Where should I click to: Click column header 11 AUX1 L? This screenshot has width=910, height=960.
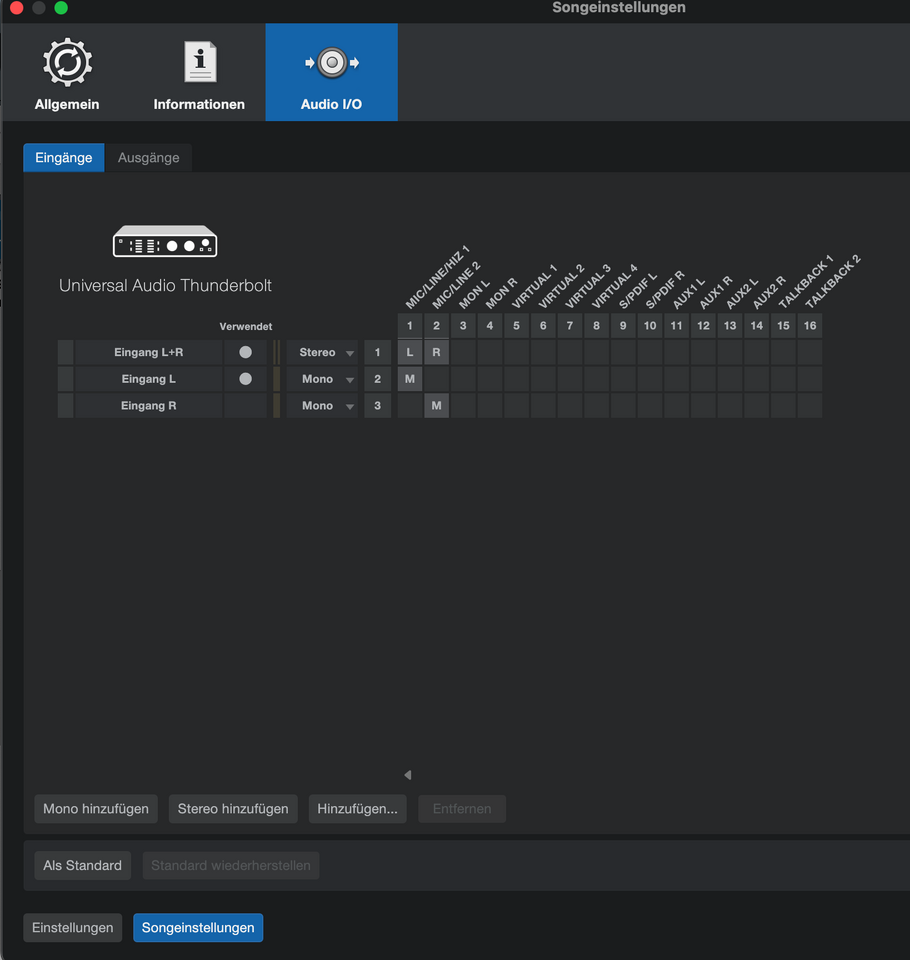677,326
